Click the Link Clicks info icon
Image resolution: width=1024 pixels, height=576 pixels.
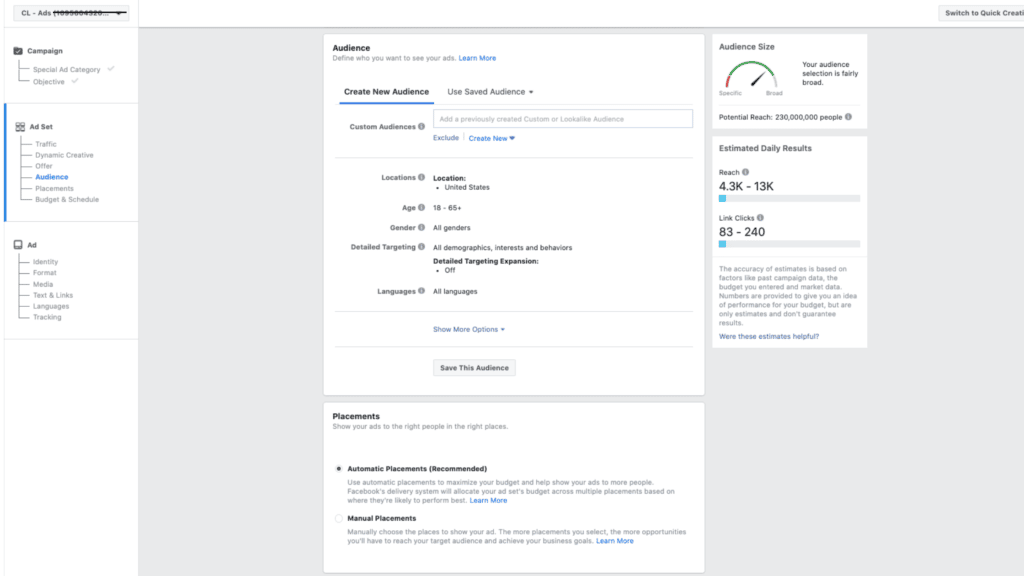pyautogui.click(x=760, y=218)
